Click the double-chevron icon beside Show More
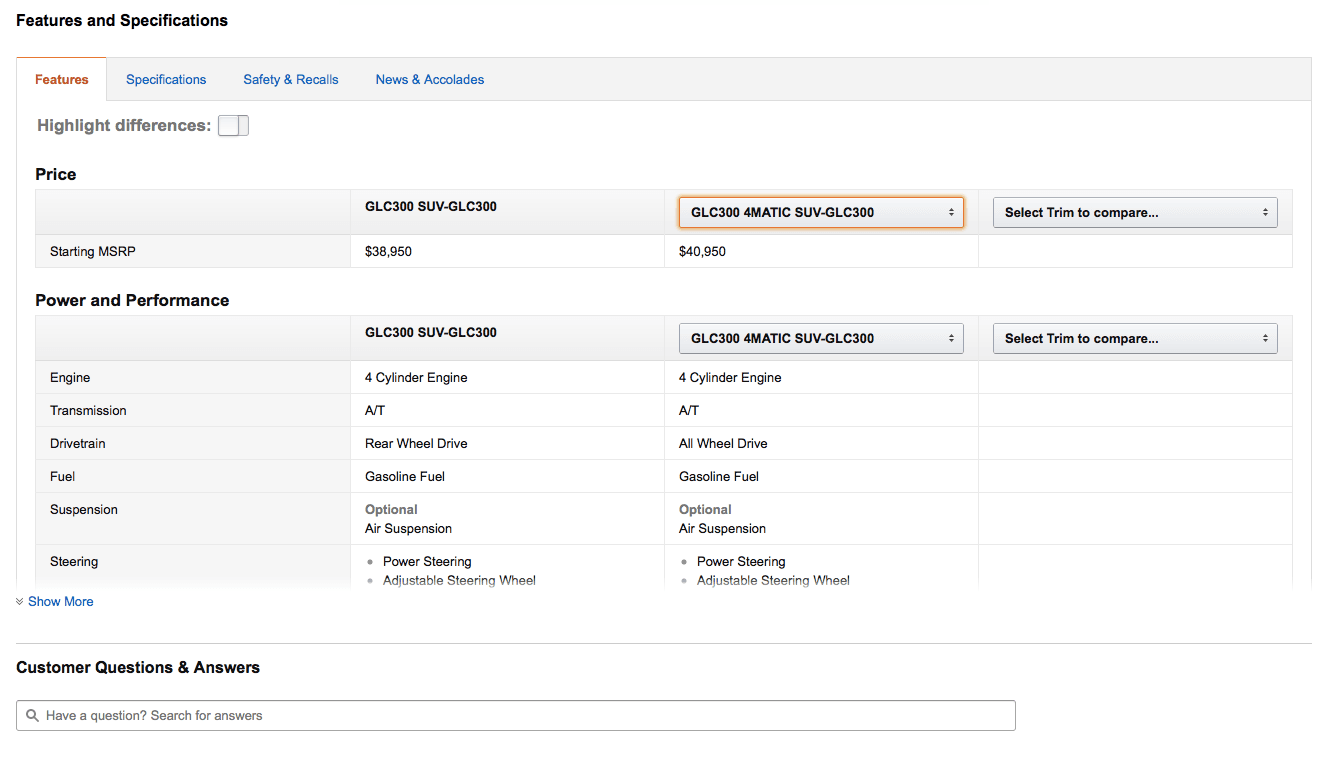 pyautogui.click(x=20, y=602)
